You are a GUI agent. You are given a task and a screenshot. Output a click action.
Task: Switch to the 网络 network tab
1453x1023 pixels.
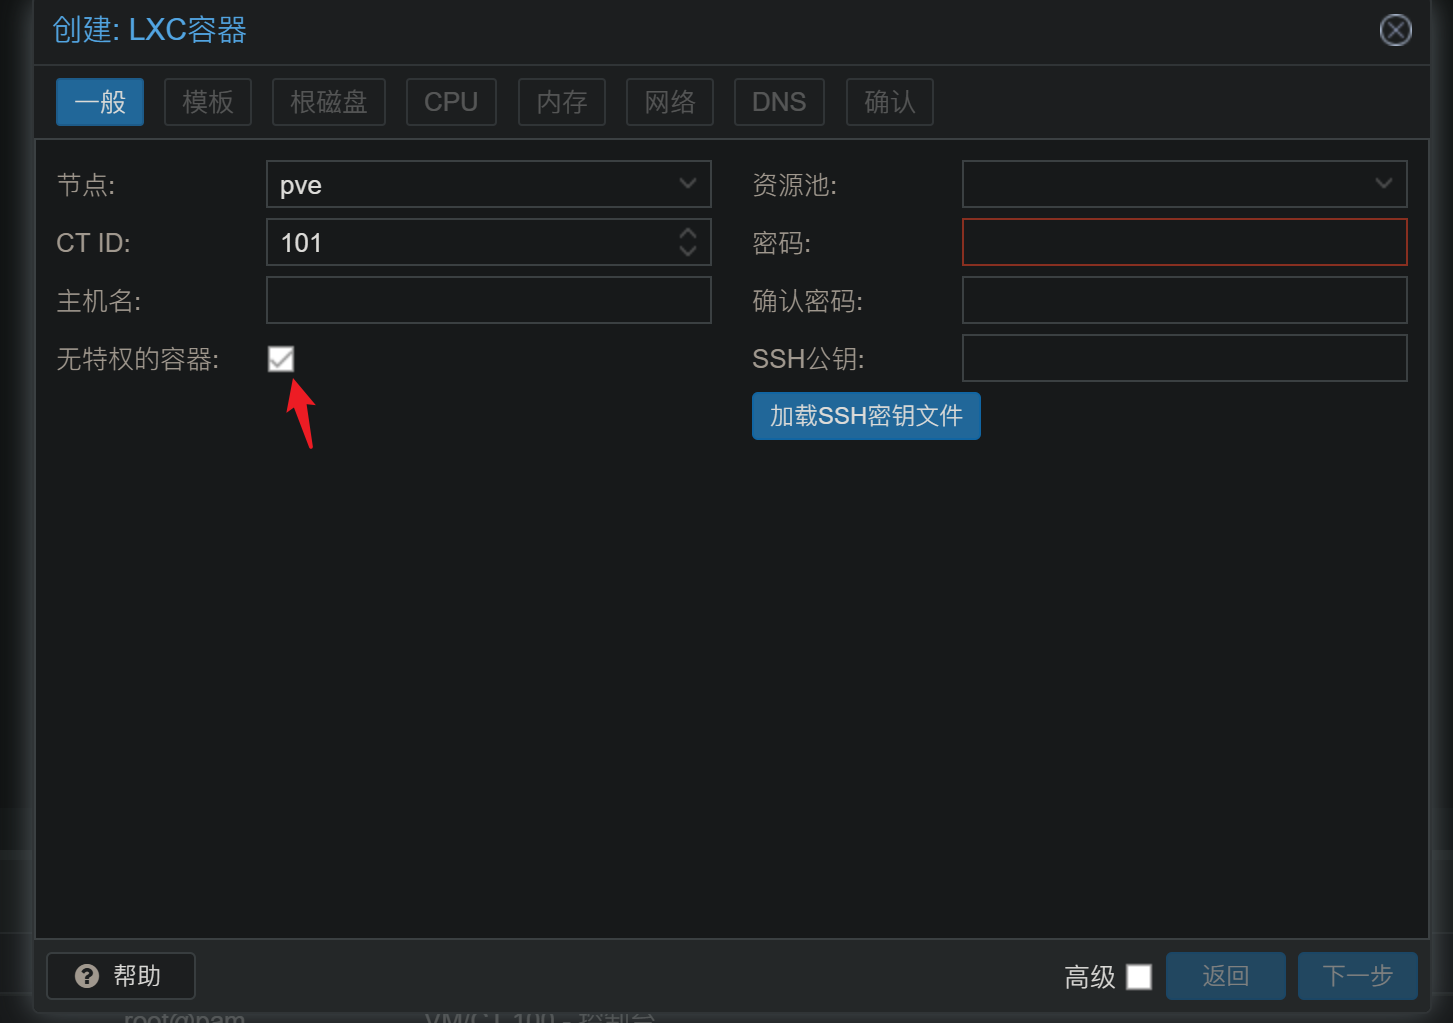tap(670, 102)
